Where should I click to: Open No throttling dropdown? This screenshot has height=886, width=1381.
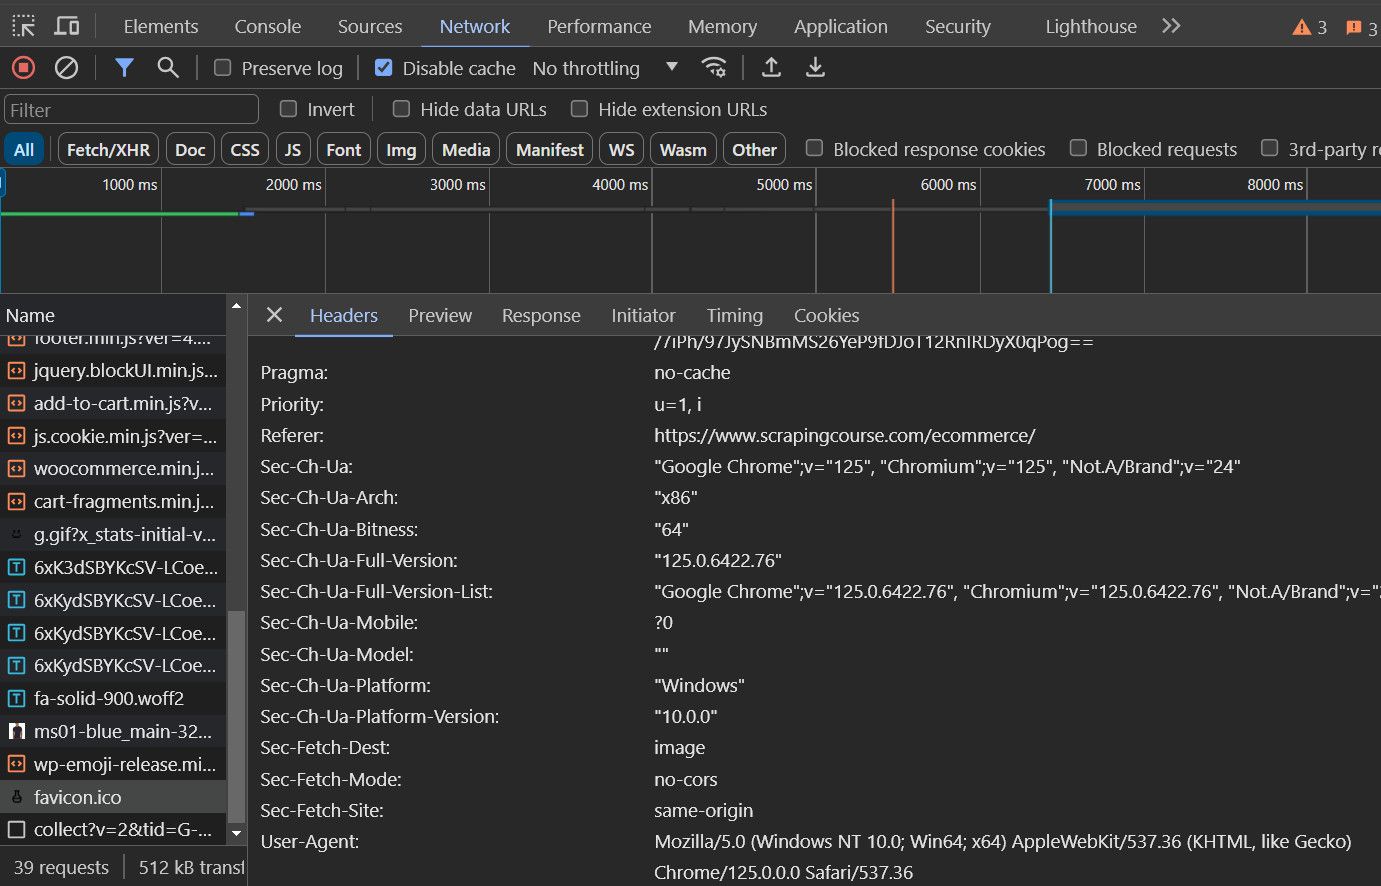(605, 68)
